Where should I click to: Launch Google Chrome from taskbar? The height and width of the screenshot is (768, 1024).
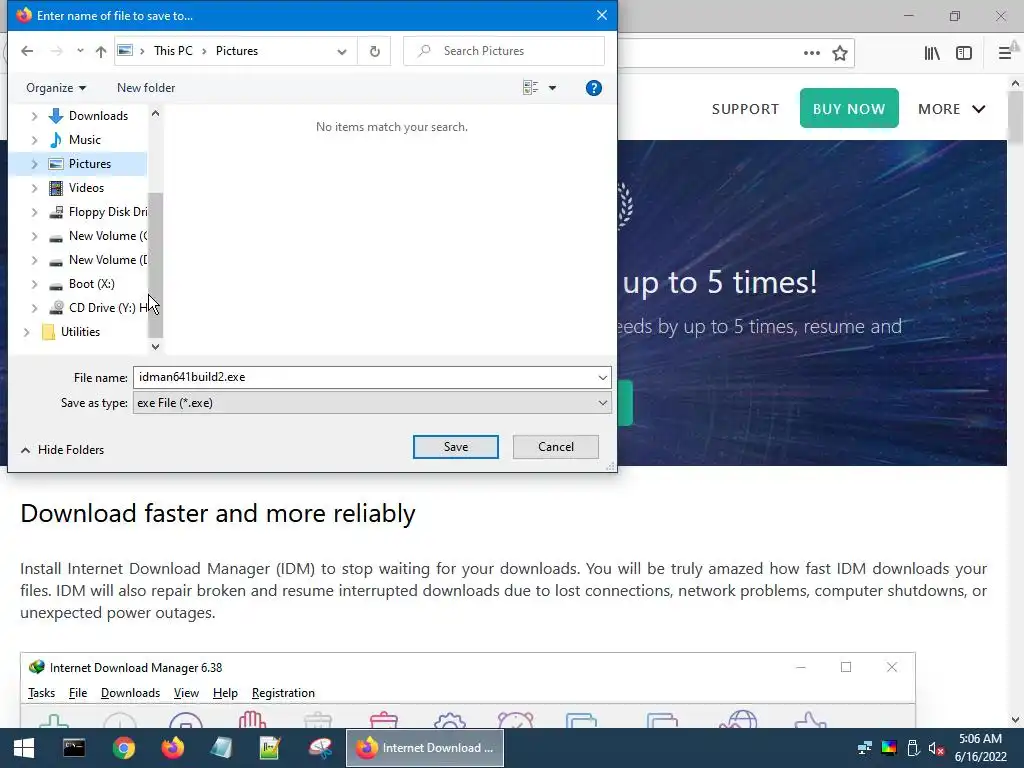pyautogui.click(x=123, y=748)
